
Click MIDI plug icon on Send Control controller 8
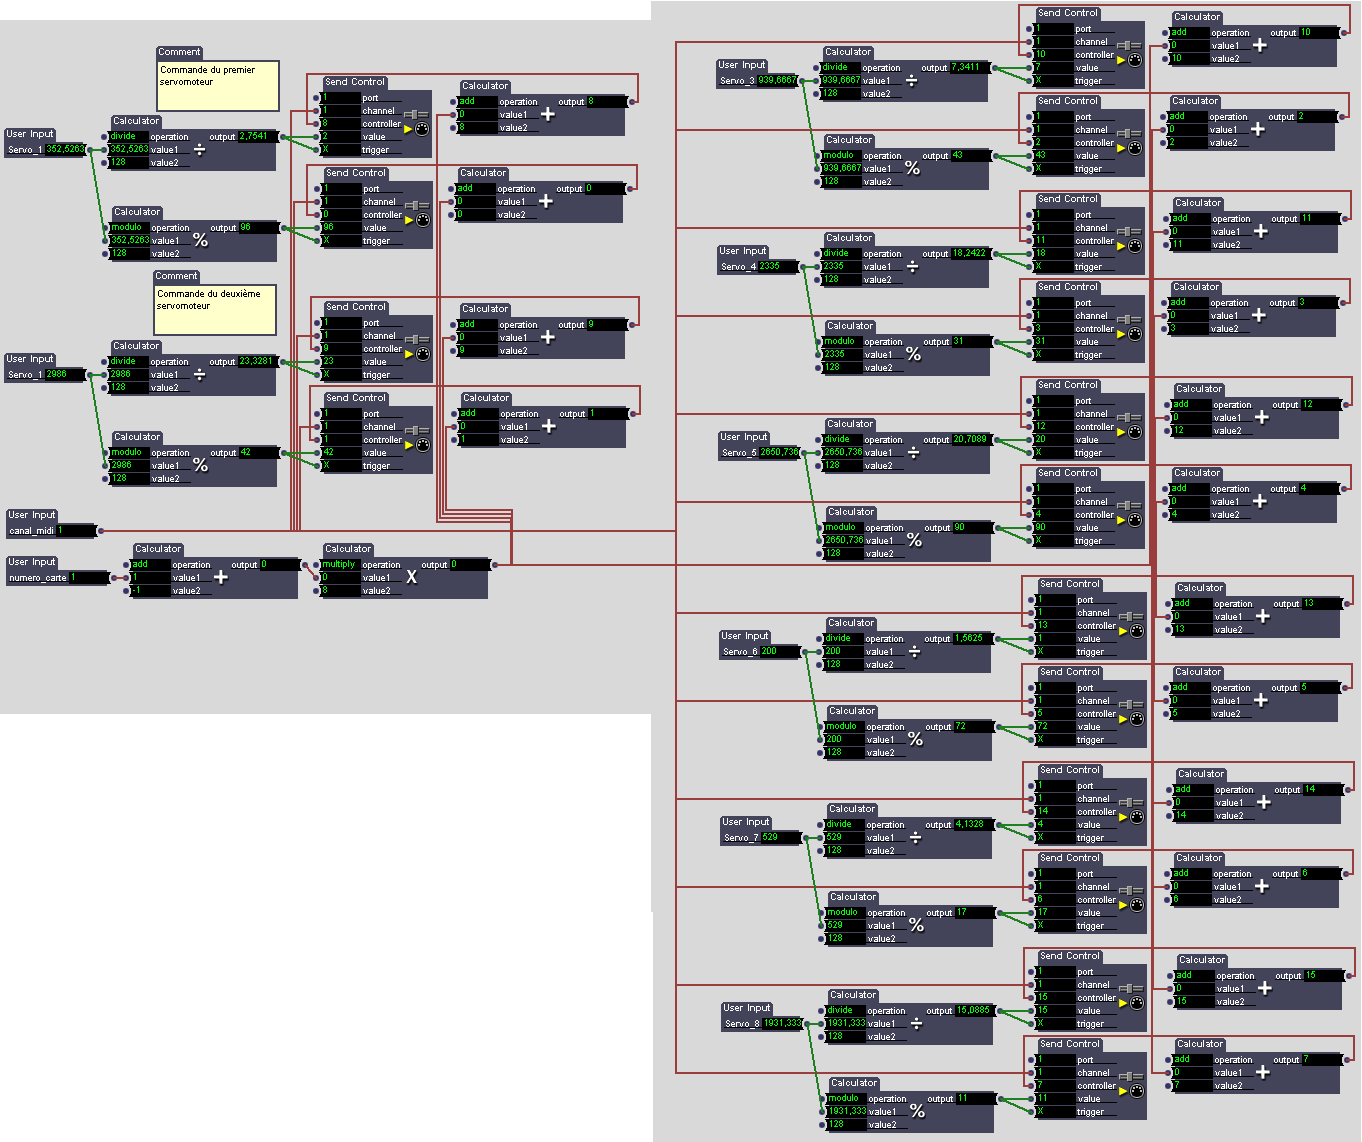421,129
